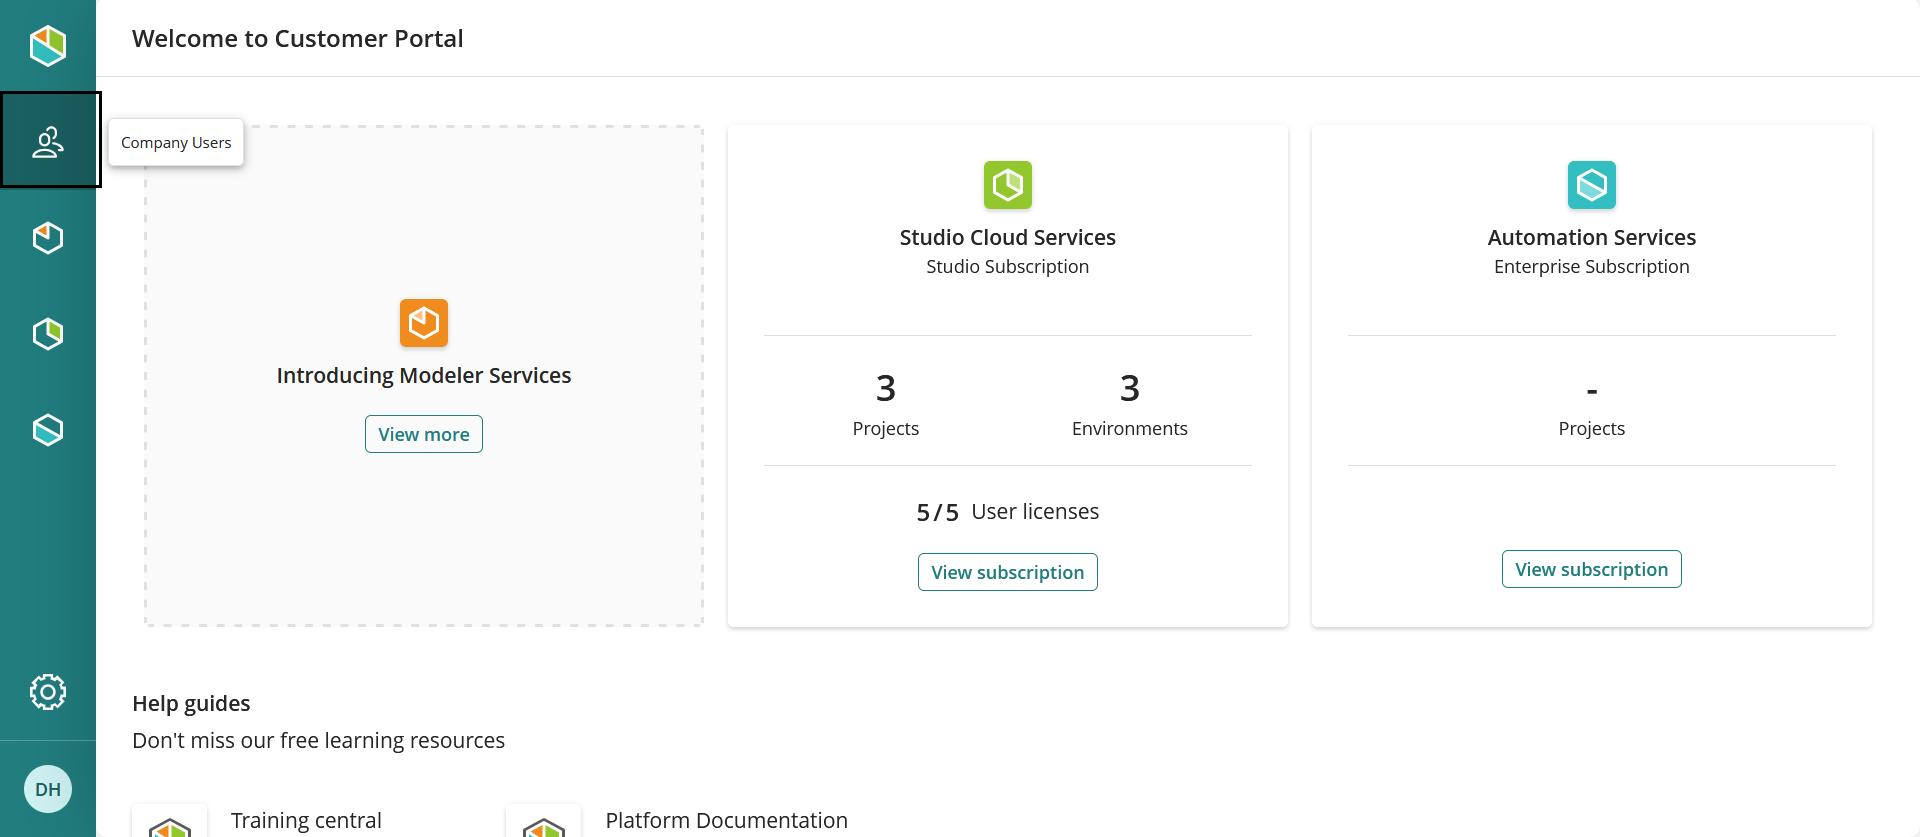1920x837 pixels.
Task: Open the Training central thumbnail icon
Action: point(170,824)
